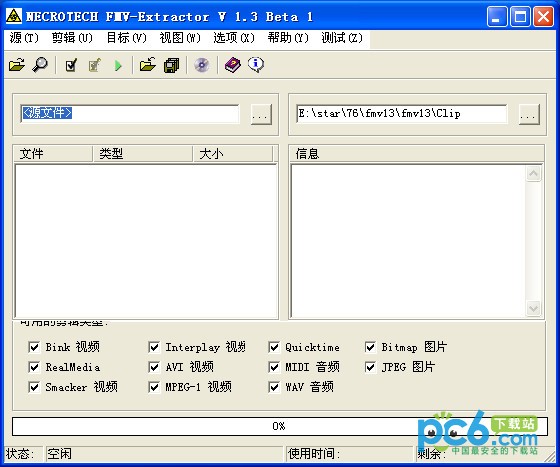Viewport: 560px width, 467px height.
Task: Click info panel scroll up arrow
Action: [x=534, y=174]
